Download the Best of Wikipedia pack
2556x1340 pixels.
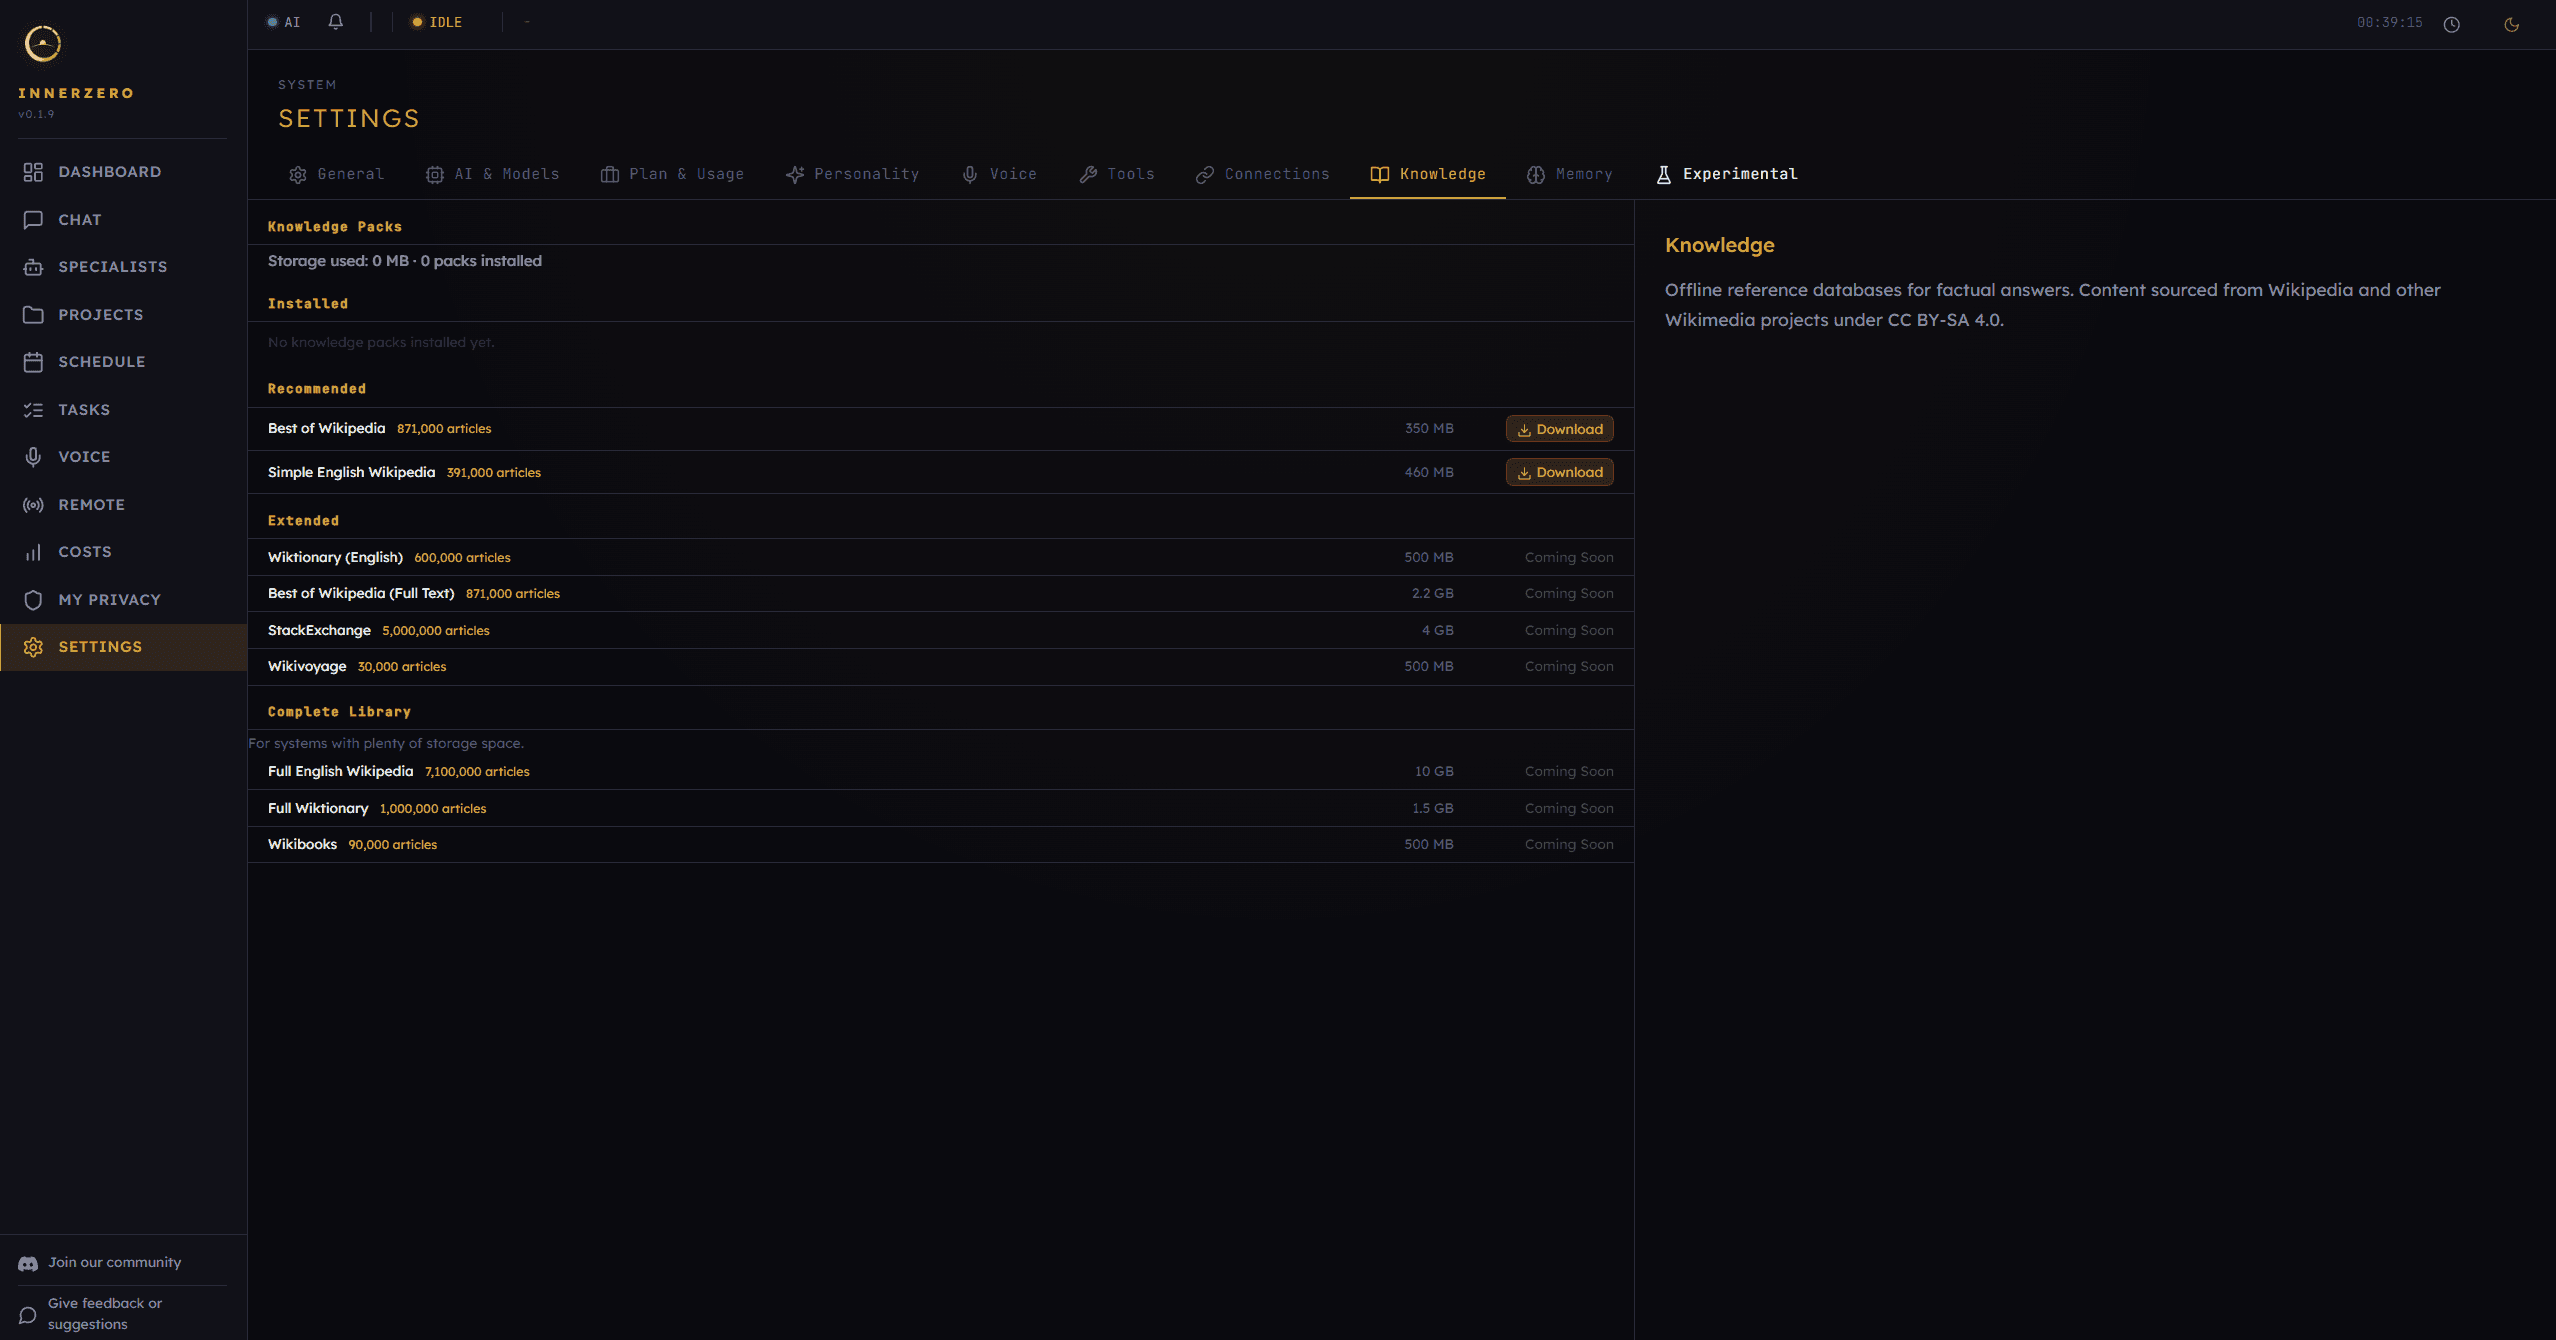1560,429
